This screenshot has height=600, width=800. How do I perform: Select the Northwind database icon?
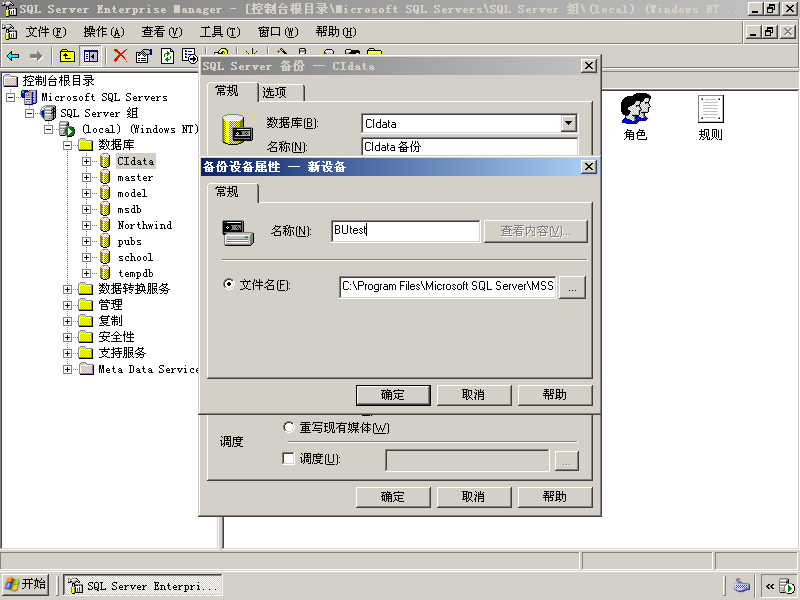tap(105, 225)
